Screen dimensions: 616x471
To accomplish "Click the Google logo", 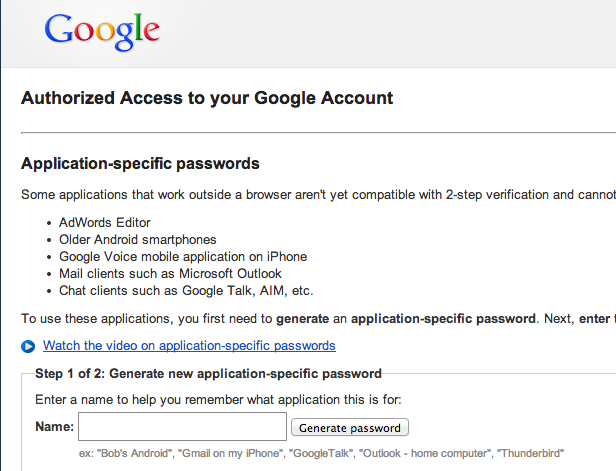I will click(101, 31).
